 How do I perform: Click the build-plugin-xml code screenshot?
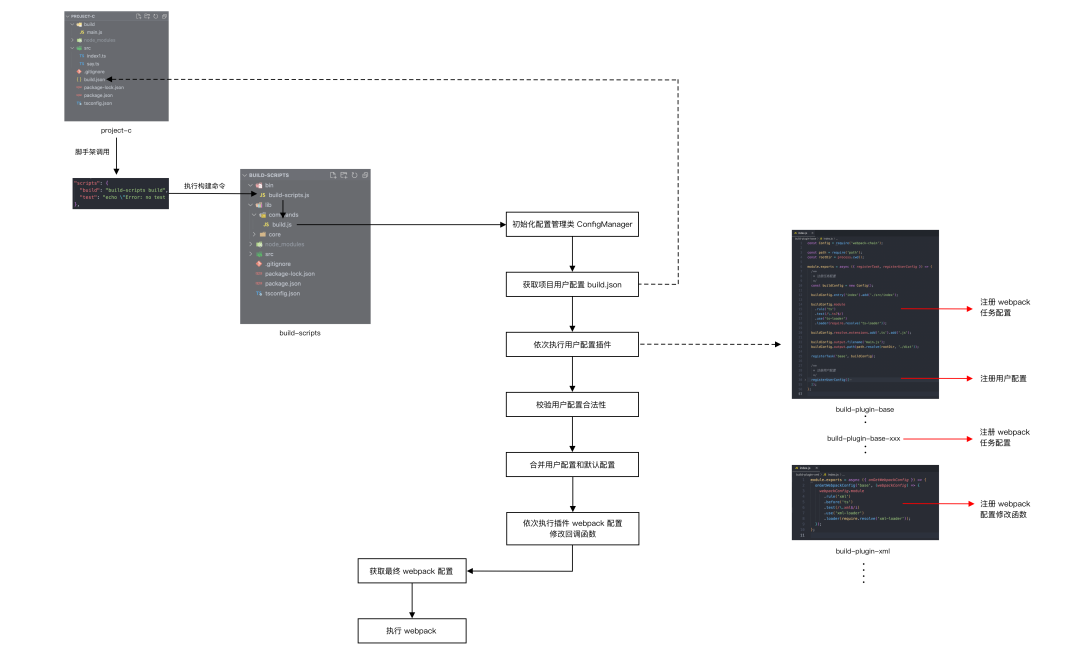pyautogui.click(x=865, y=502)
